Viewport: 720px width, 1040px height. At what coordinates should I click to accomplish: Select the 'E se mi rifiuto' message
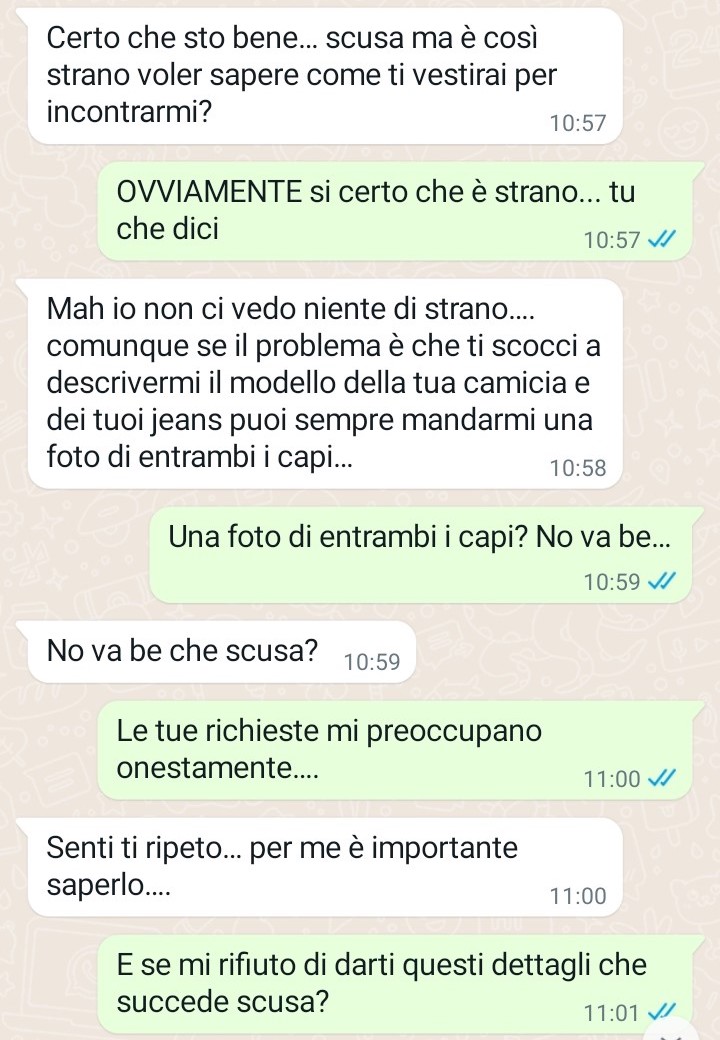tap(395, 984)
